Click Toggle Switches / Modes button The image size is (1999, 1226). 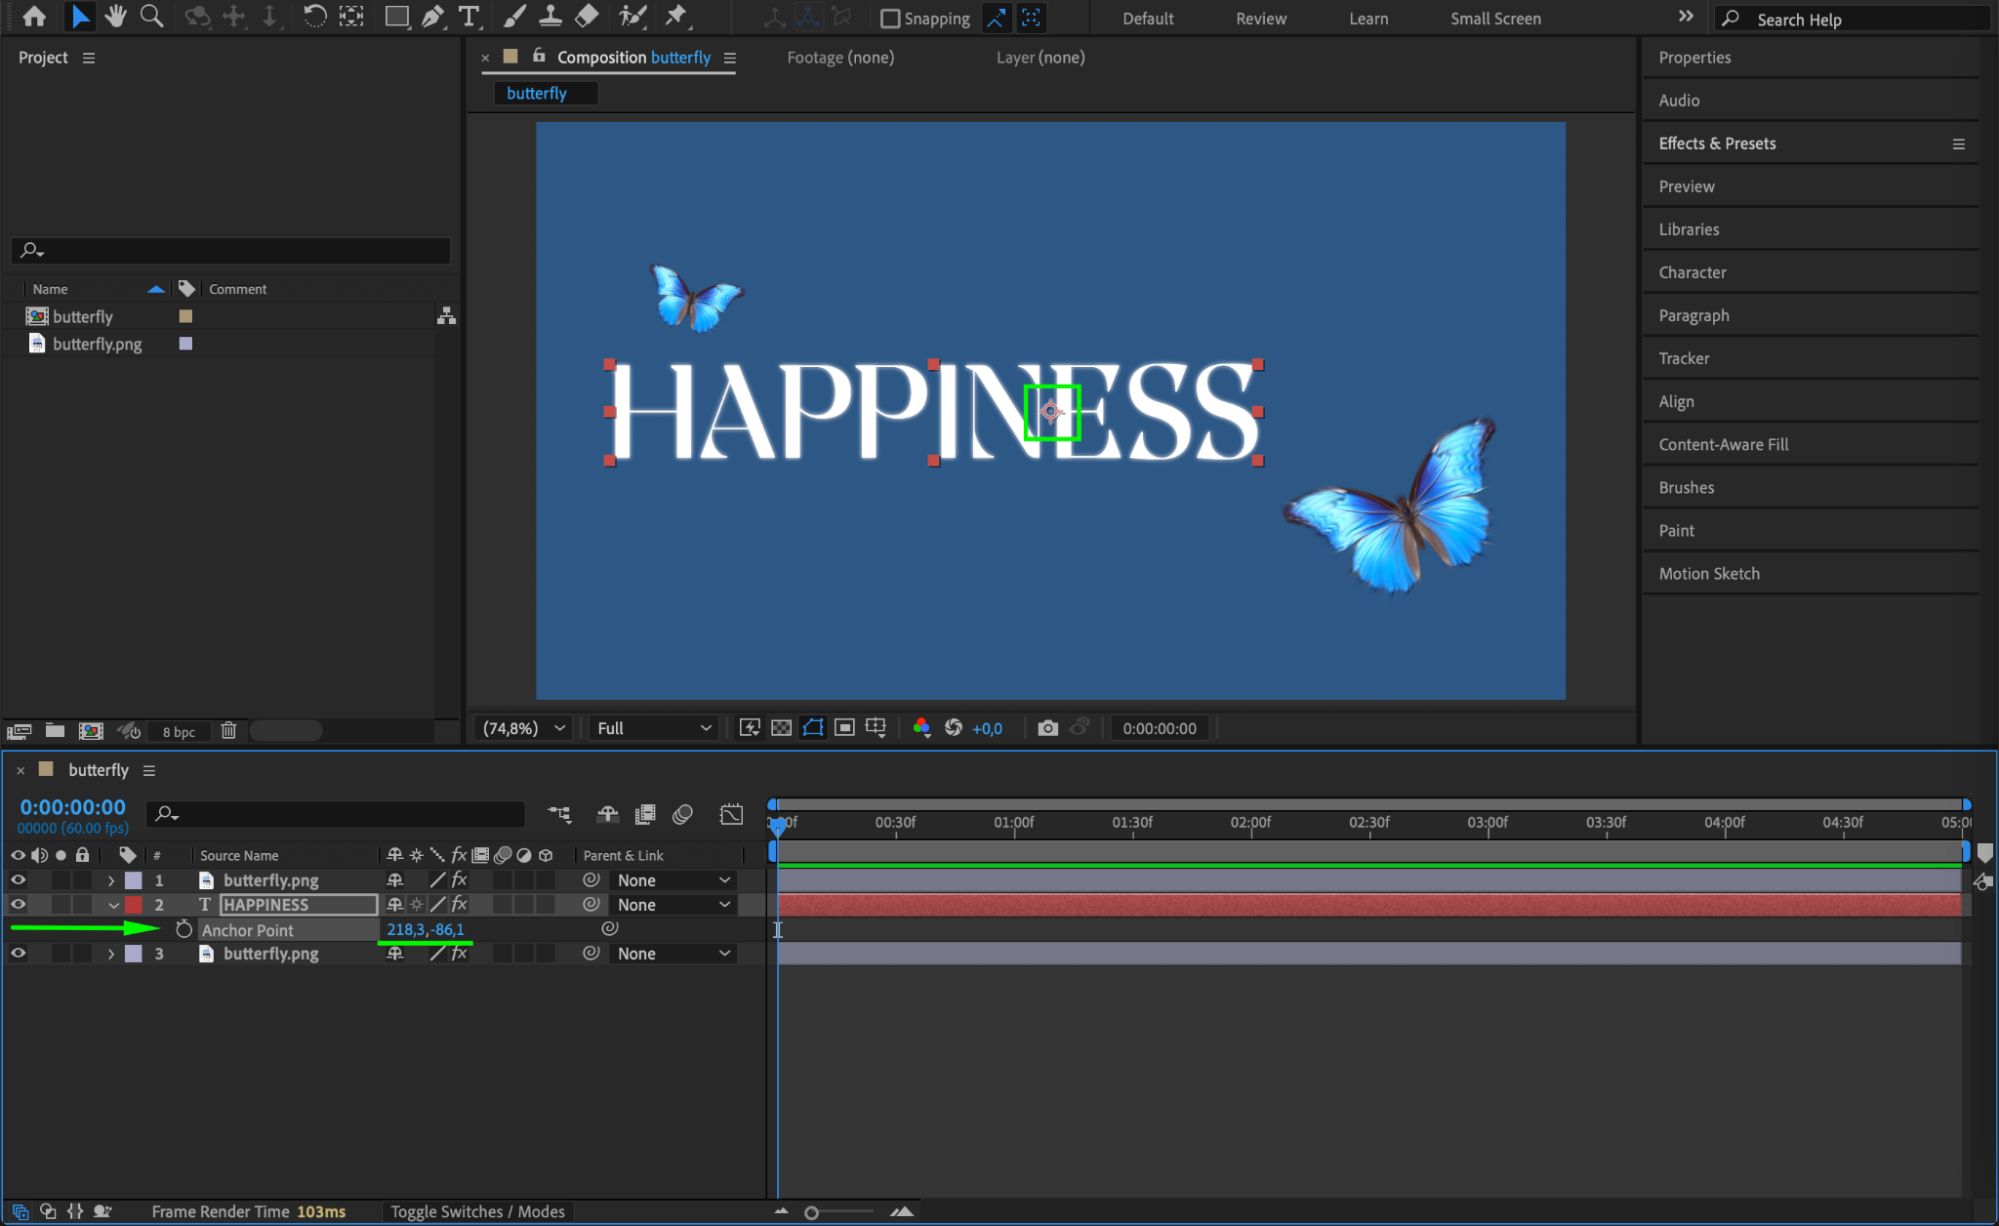point(477,1211)
